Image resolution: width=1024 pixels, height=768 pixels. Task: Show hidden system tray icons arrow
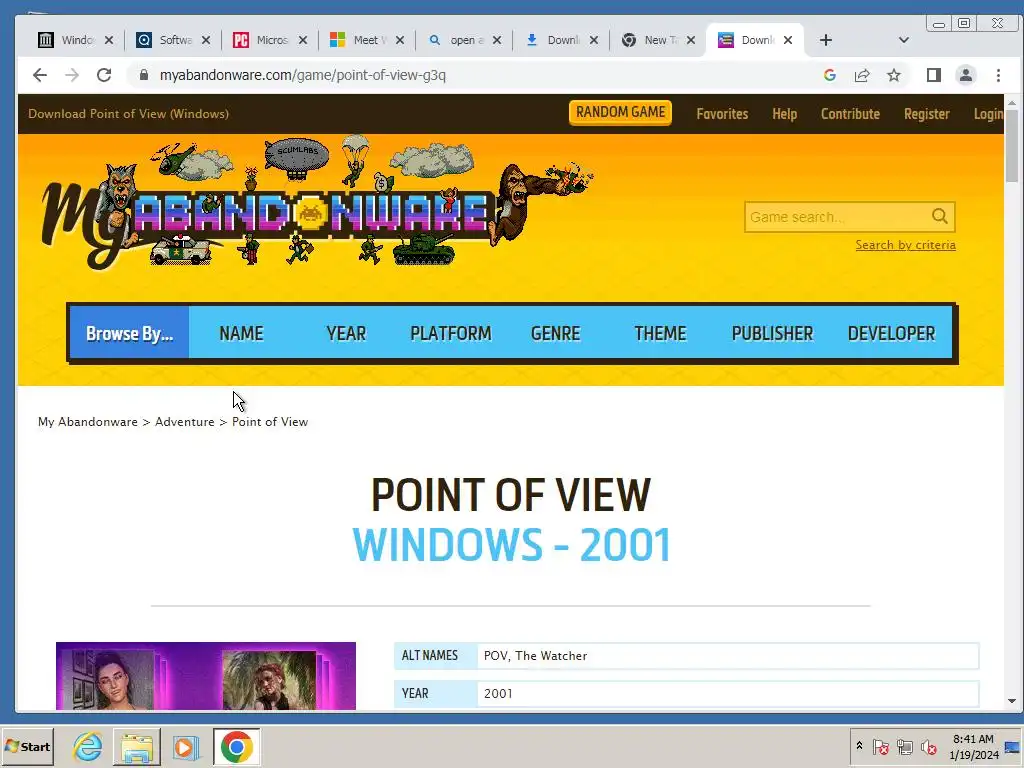859,746
